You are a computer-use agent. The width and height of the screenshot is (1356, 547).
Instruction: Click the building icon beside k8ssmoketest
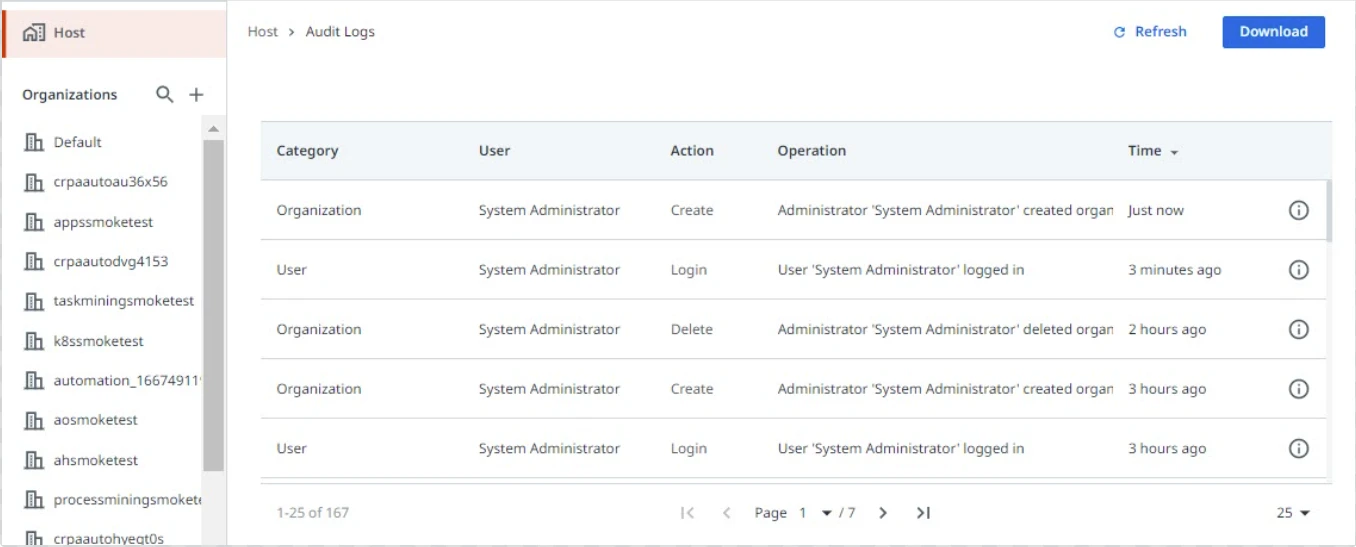[34, 341]
